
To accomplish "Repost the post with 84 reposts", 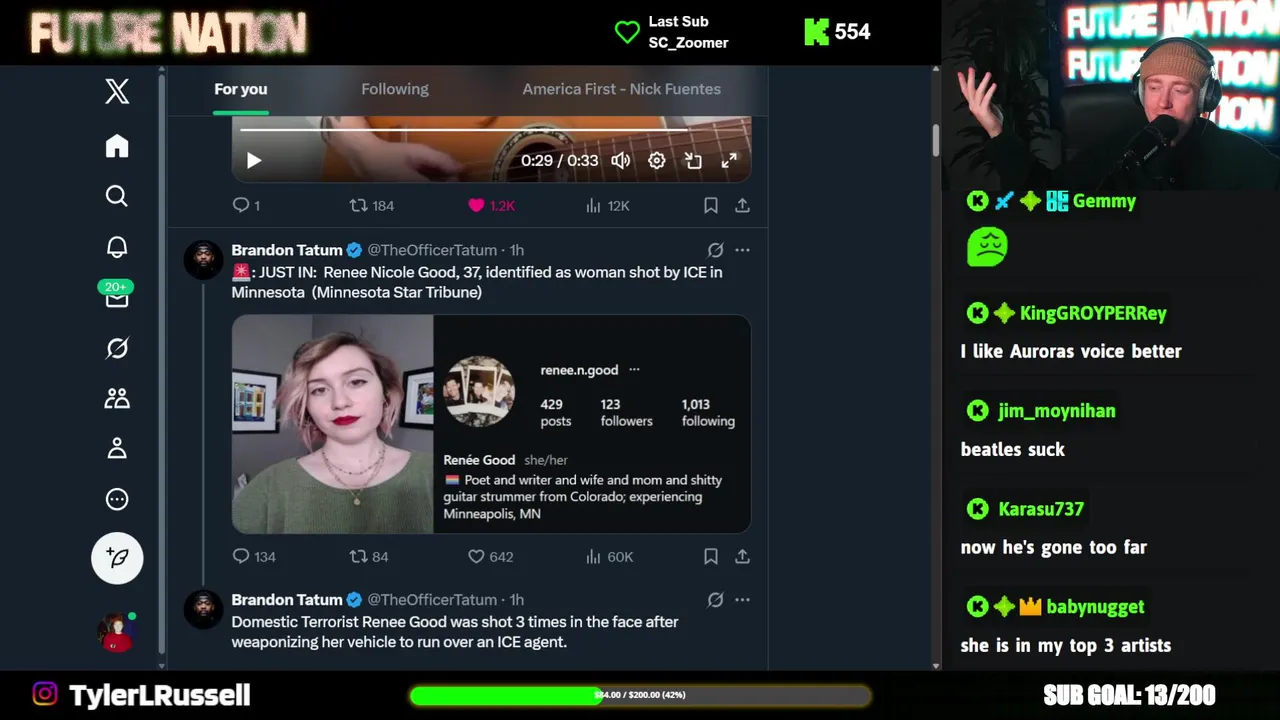I will (x=368, y=556).
